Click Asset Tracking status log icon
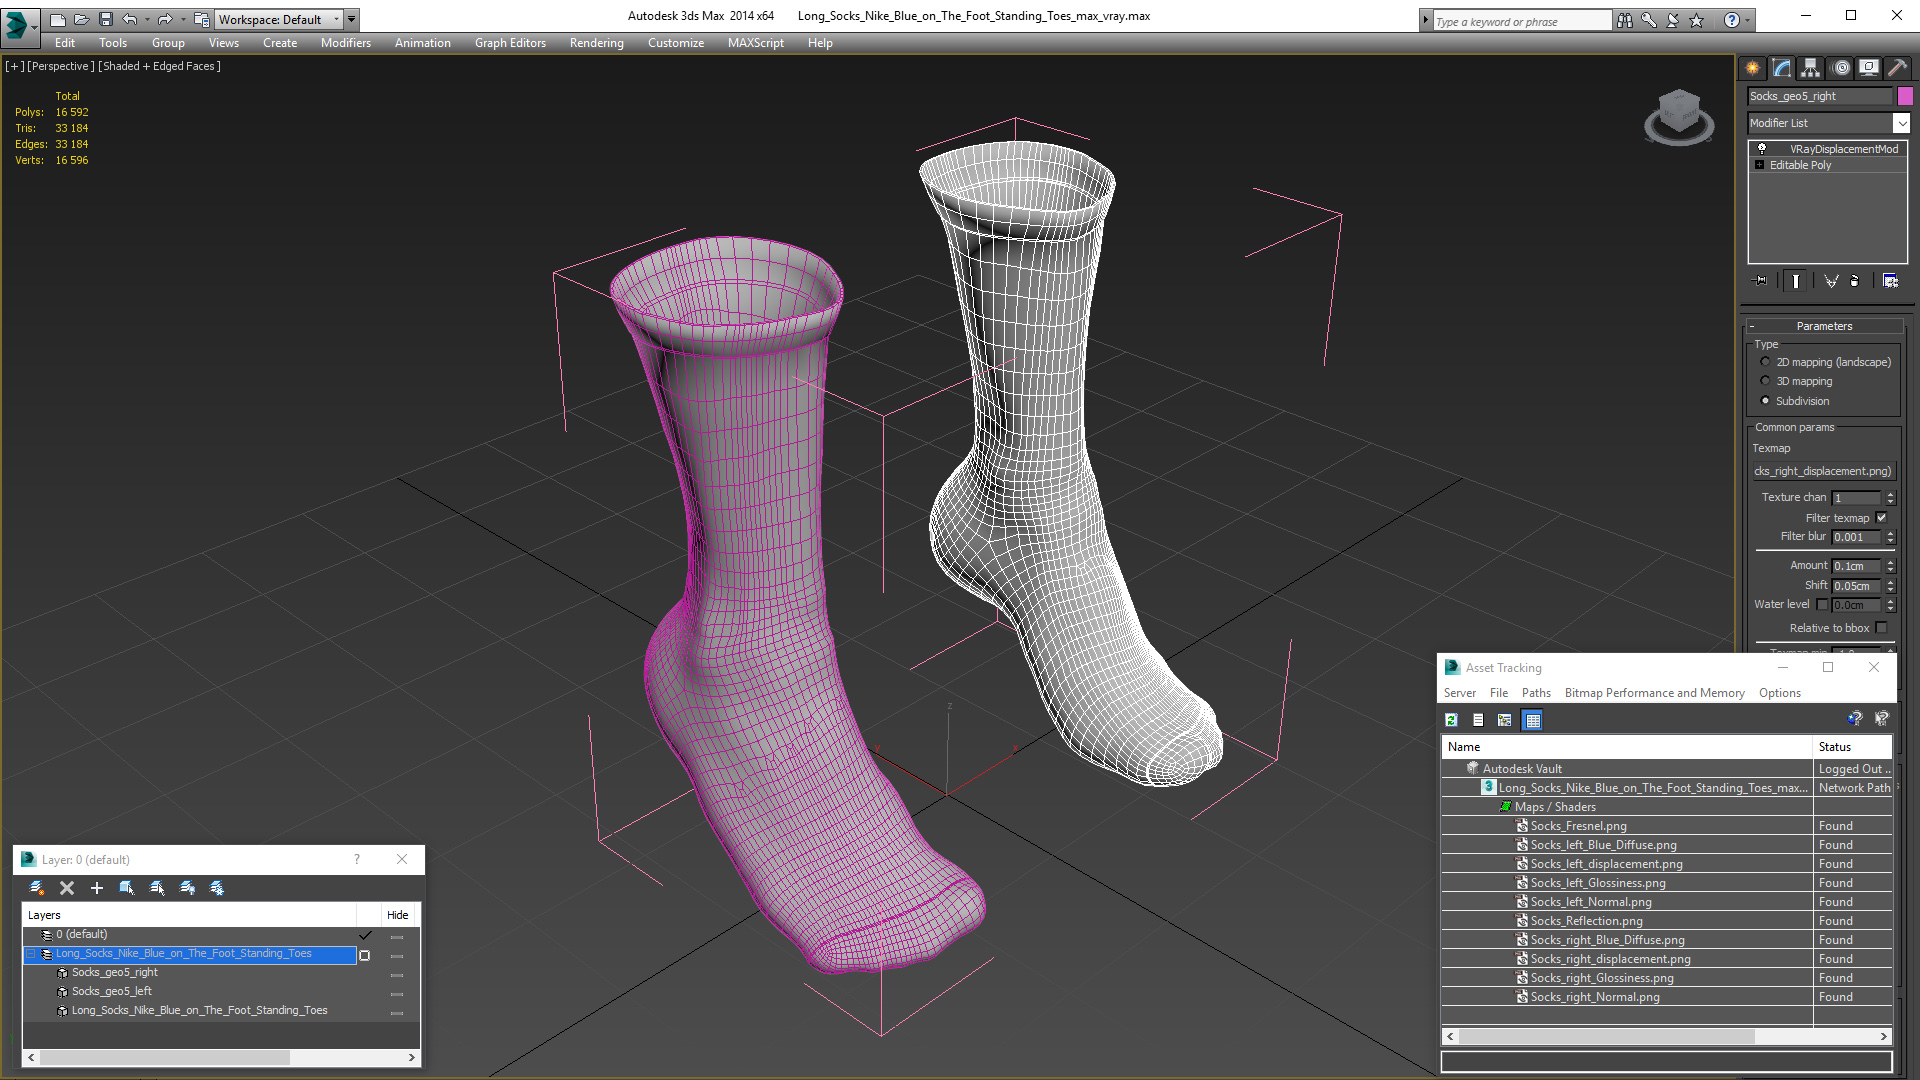This screenshot has height=1080, width=1920. (x=1478, y=720)
